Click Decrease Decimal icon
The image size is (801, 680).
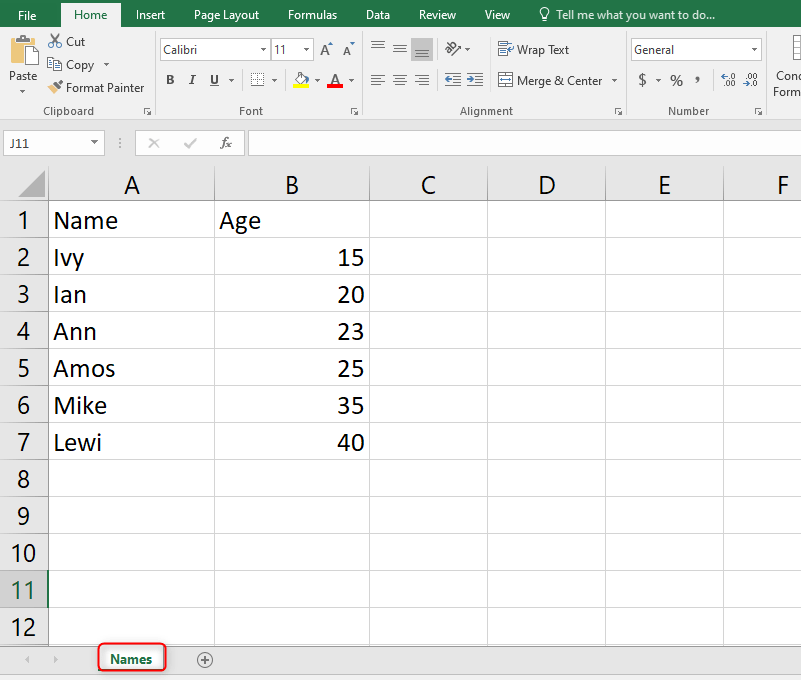(750, 80)
